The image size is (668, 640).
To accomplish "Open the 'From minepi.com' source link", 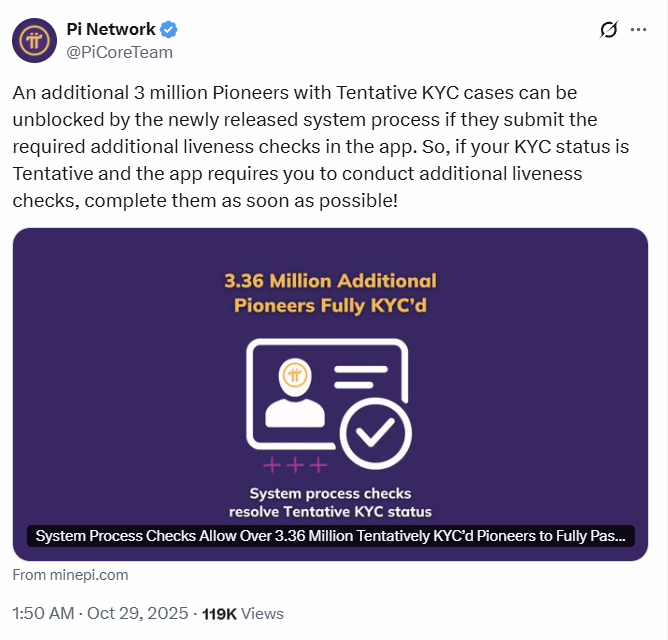I will (x=70, y=575).
